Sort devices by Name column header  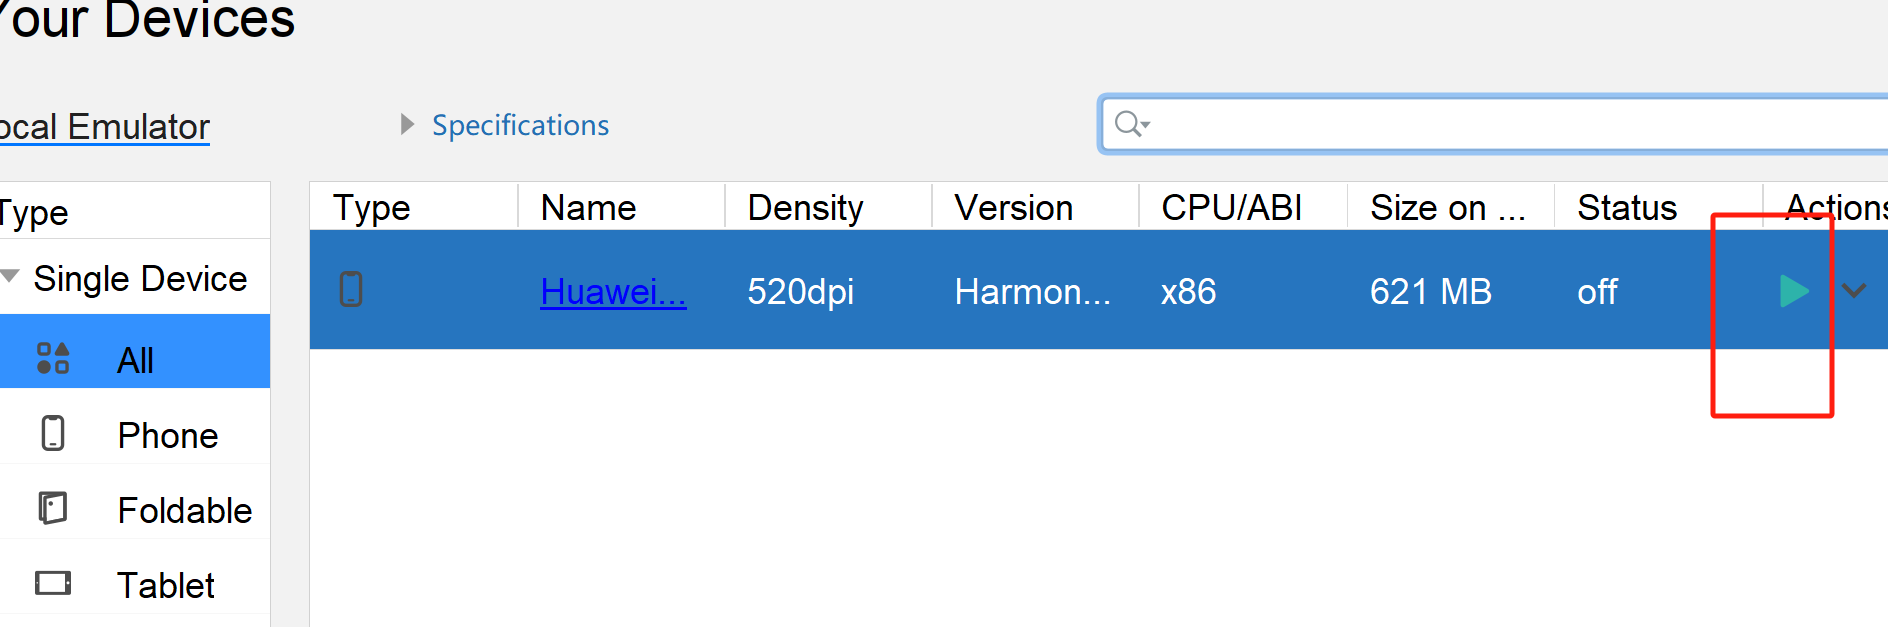point(589,208)
